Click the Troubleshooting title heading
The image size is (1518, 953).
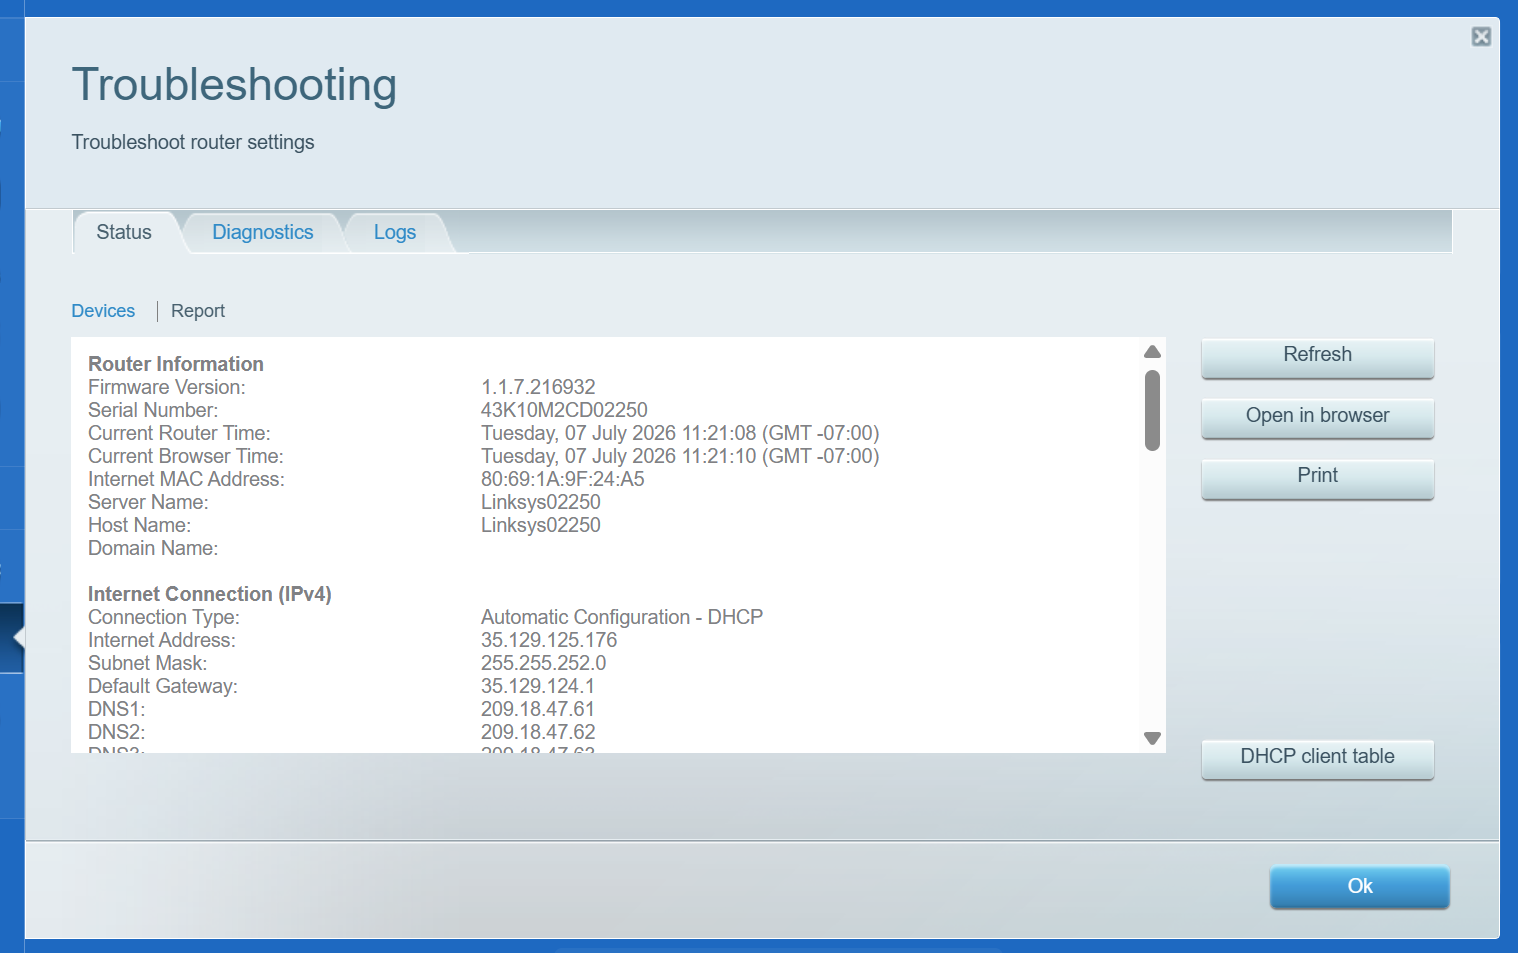click(234, 86)
